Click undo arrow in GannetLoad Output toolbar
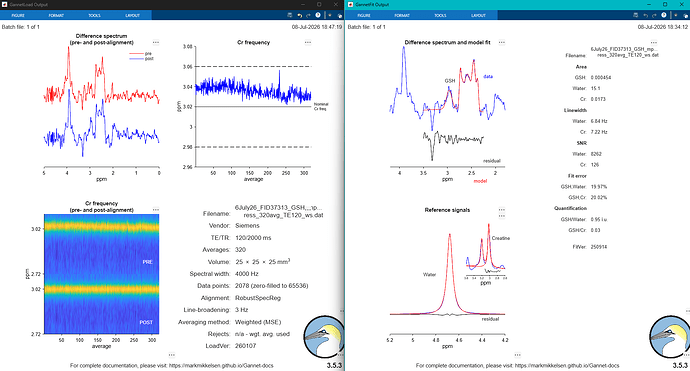 pos(300,15)
